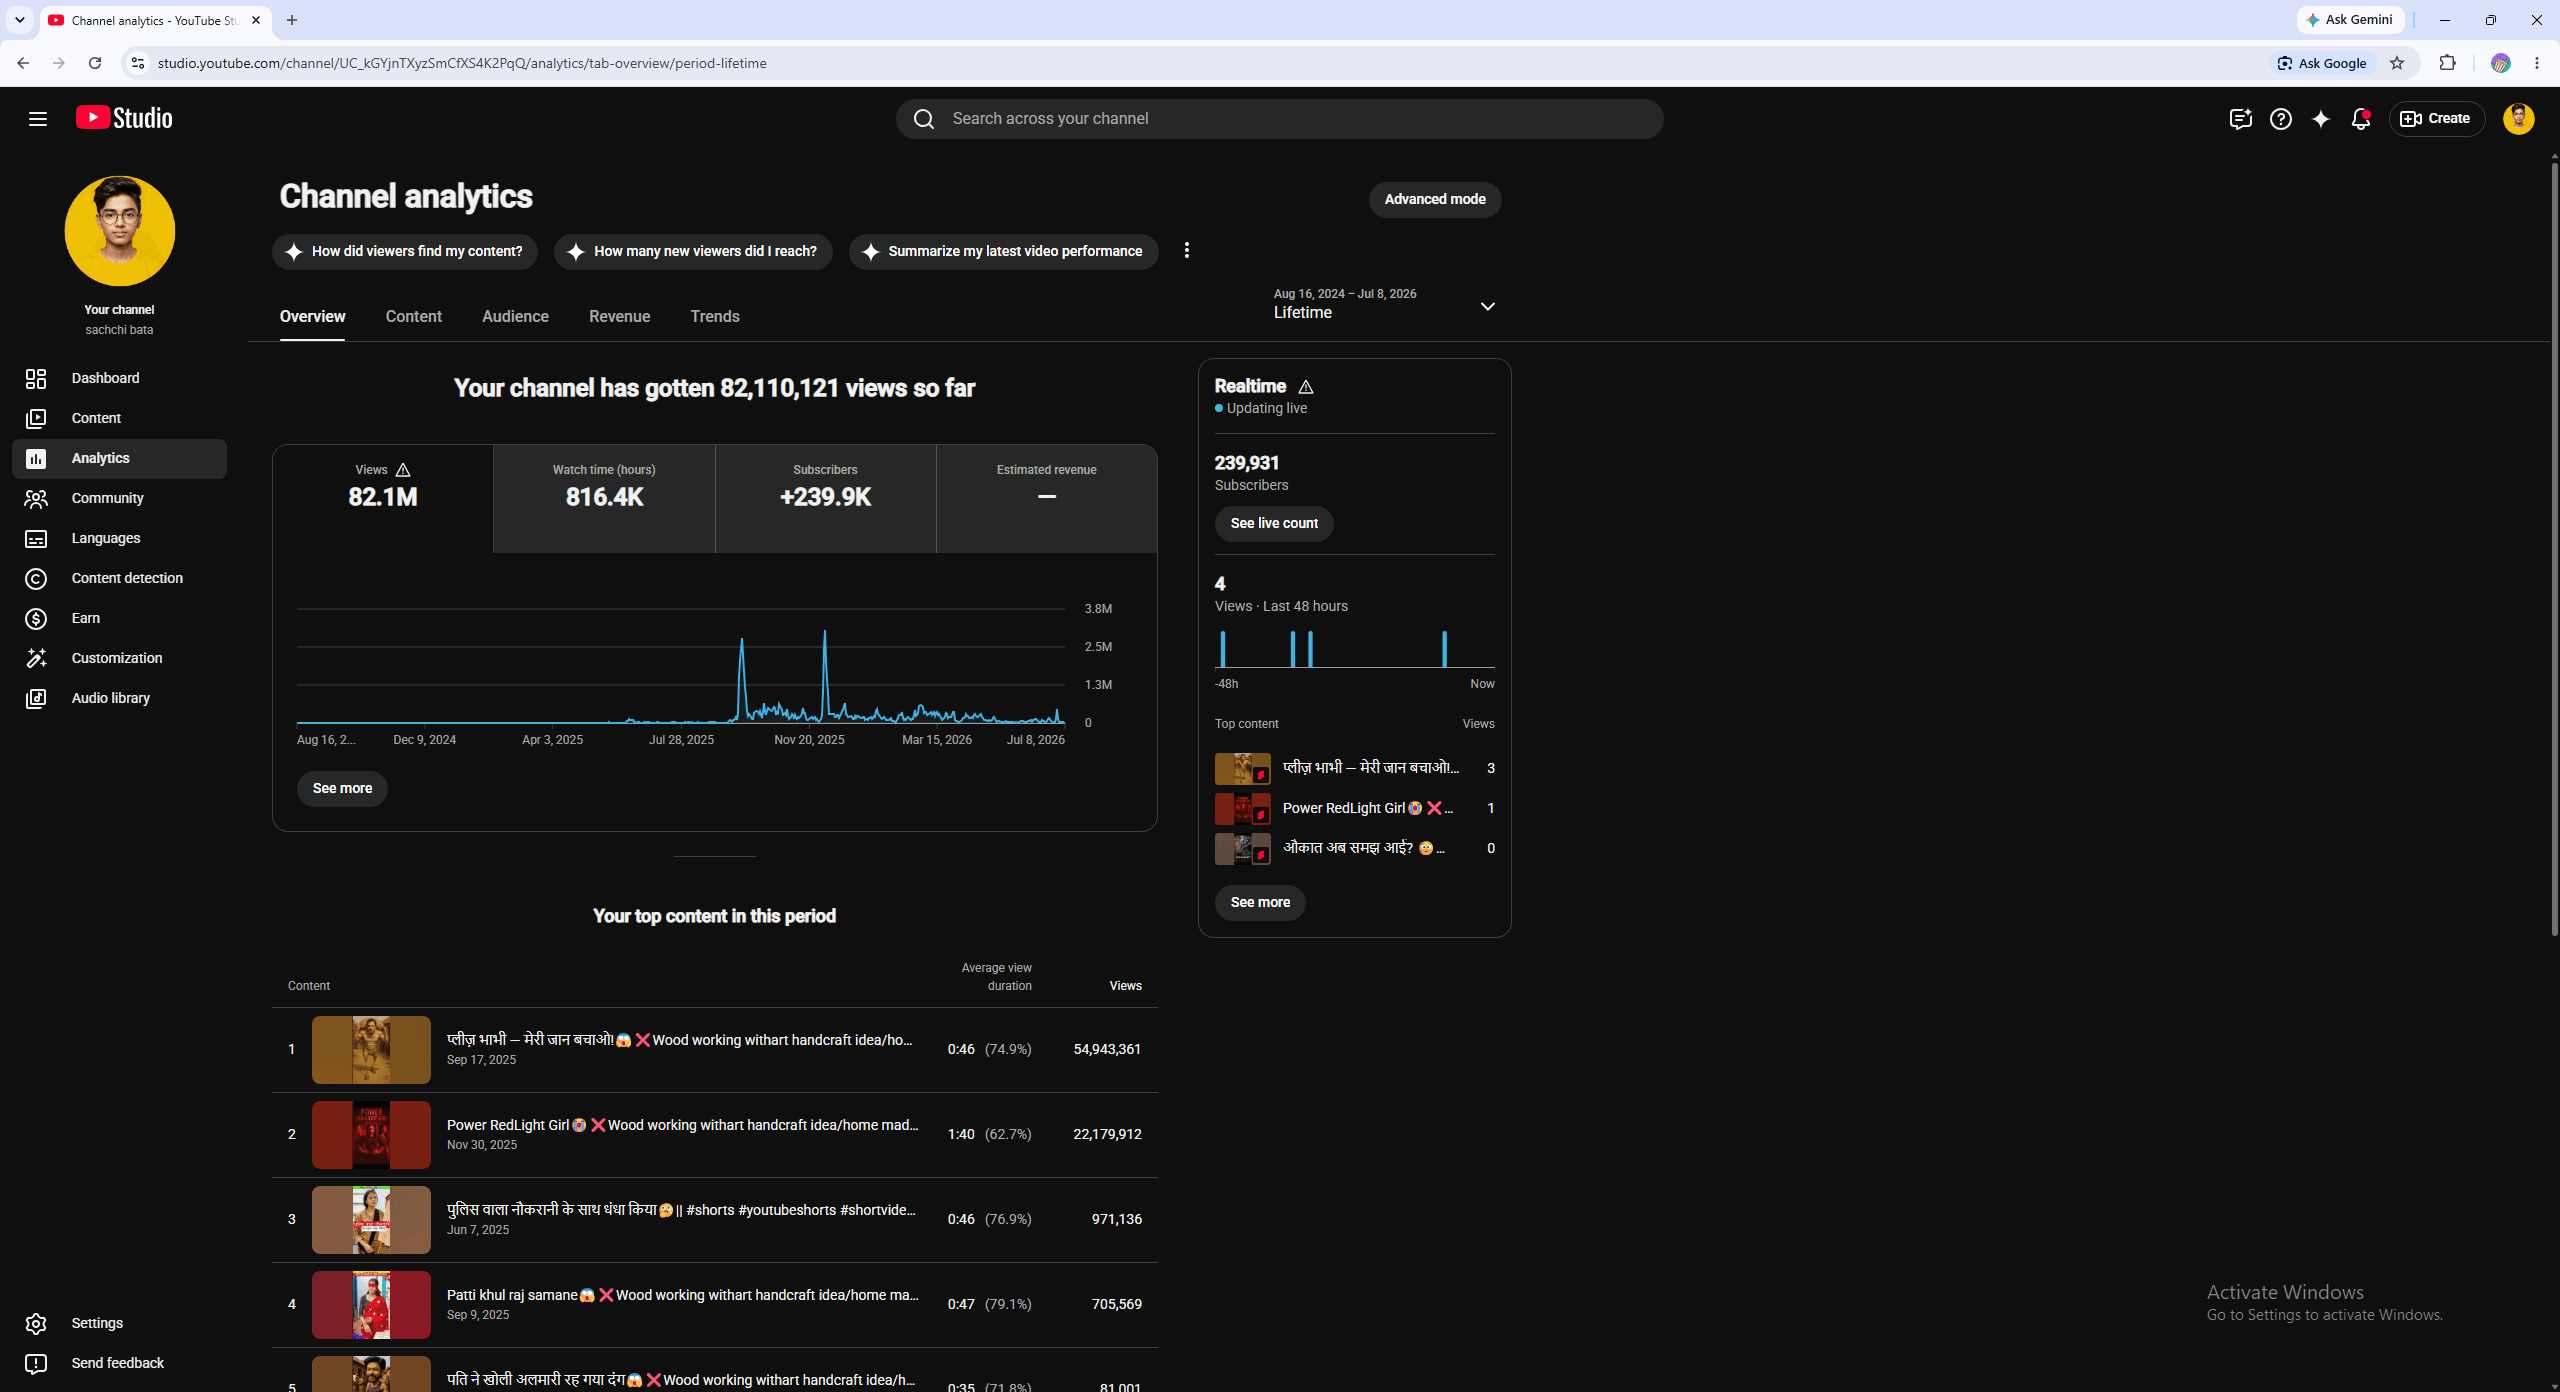Screen dimensions: 2560x1392
Task: Open thumbnail of top video ranked 1
Action: coord(371,1050)
